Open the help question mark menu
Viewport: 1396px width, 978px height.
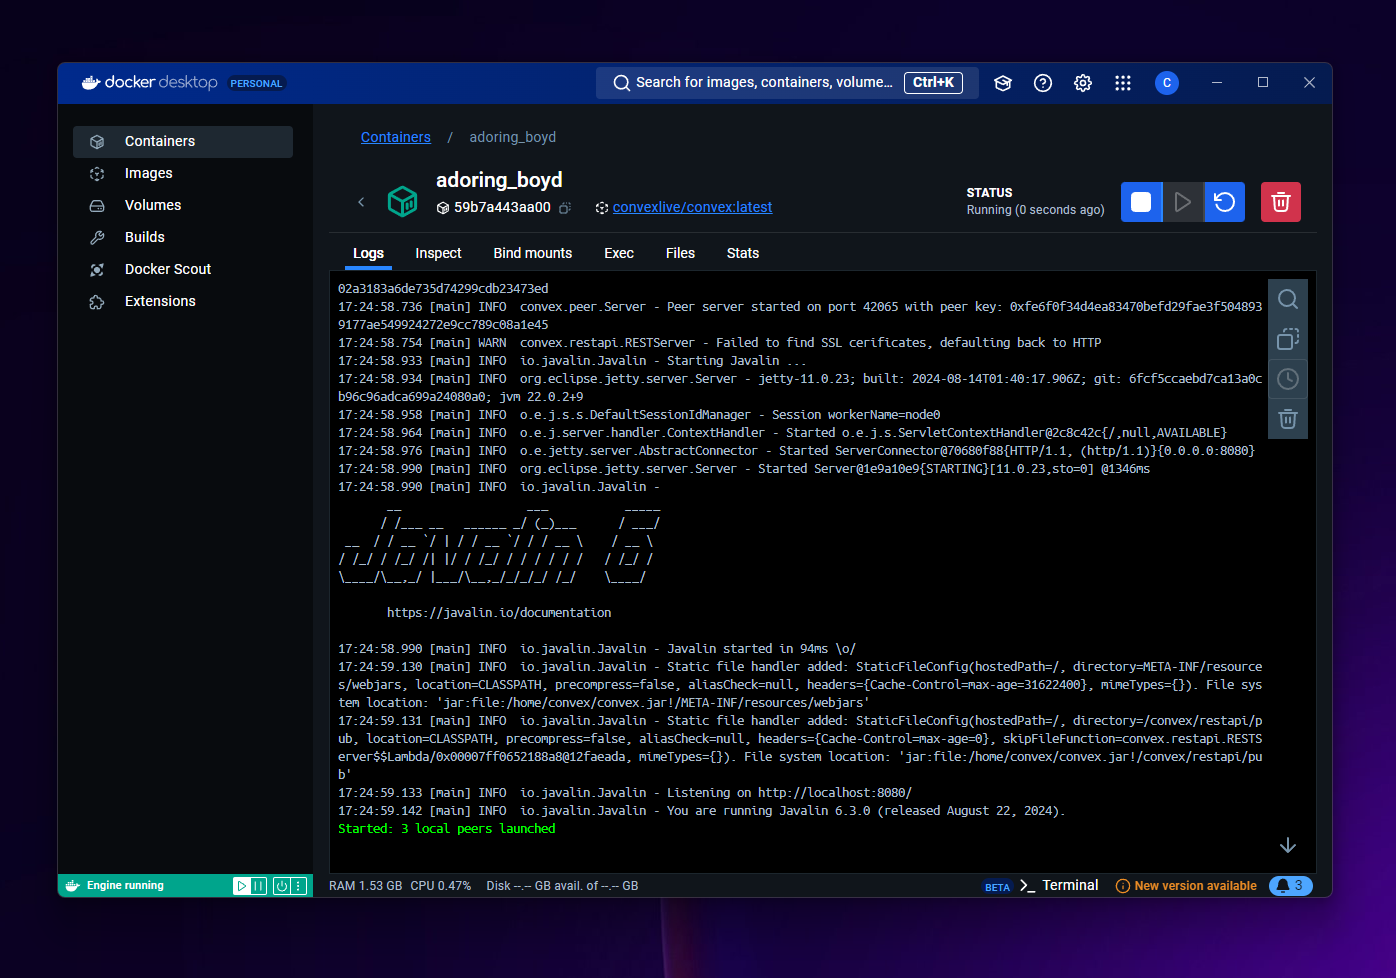(1043, 83)
